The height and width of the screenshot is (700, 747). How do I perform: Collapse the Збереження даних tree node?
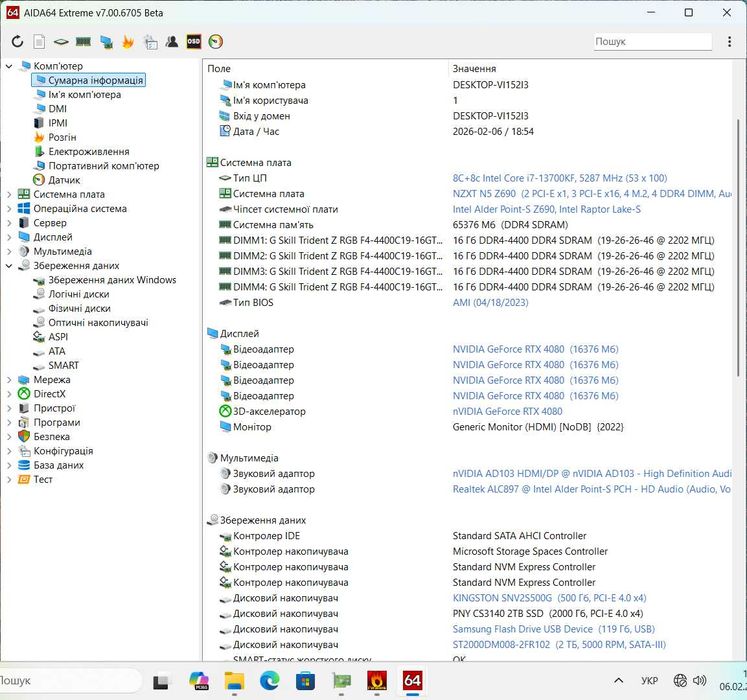10,266
